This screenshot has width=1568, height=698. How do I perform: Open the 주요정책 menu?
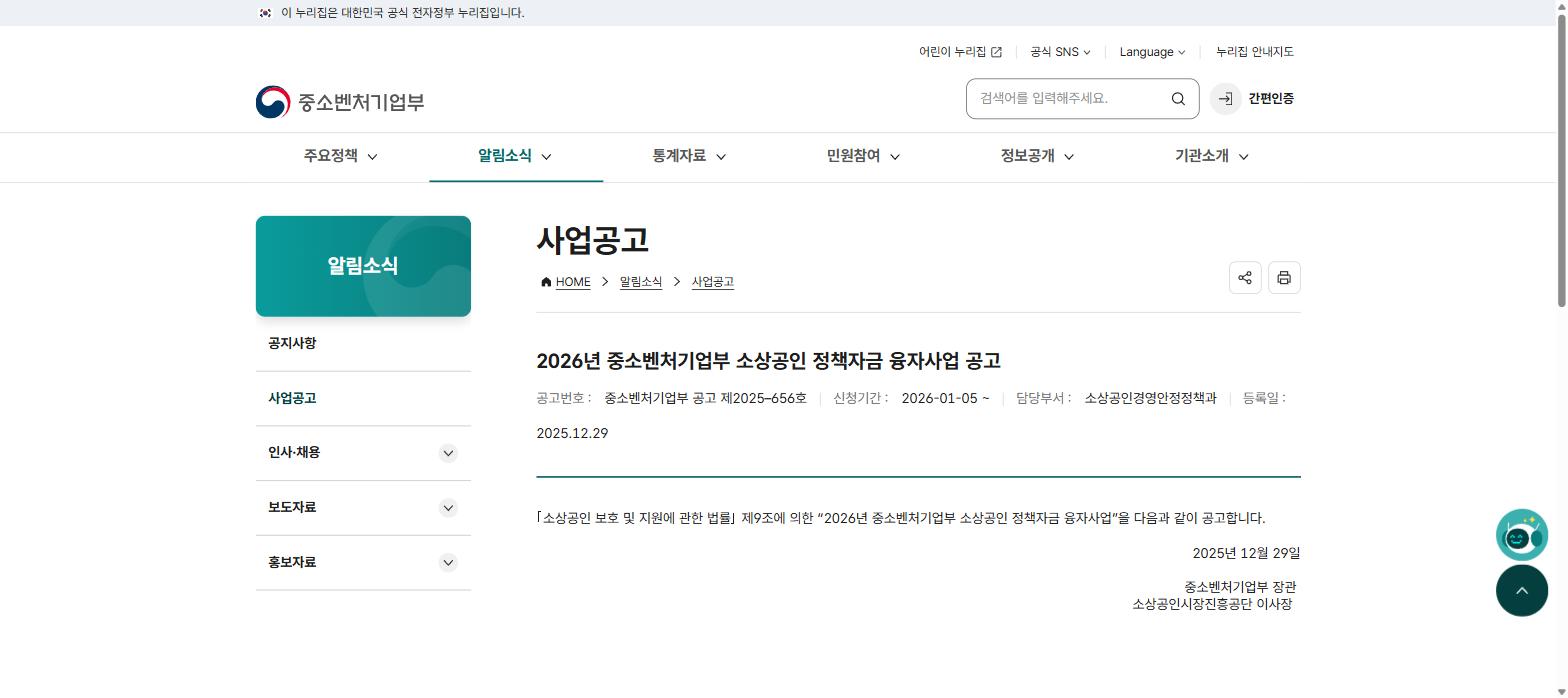coord(341,156)
